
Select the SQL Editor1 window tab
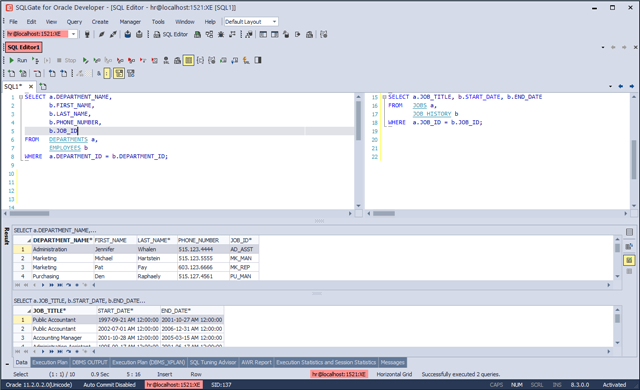pos(24,47)
